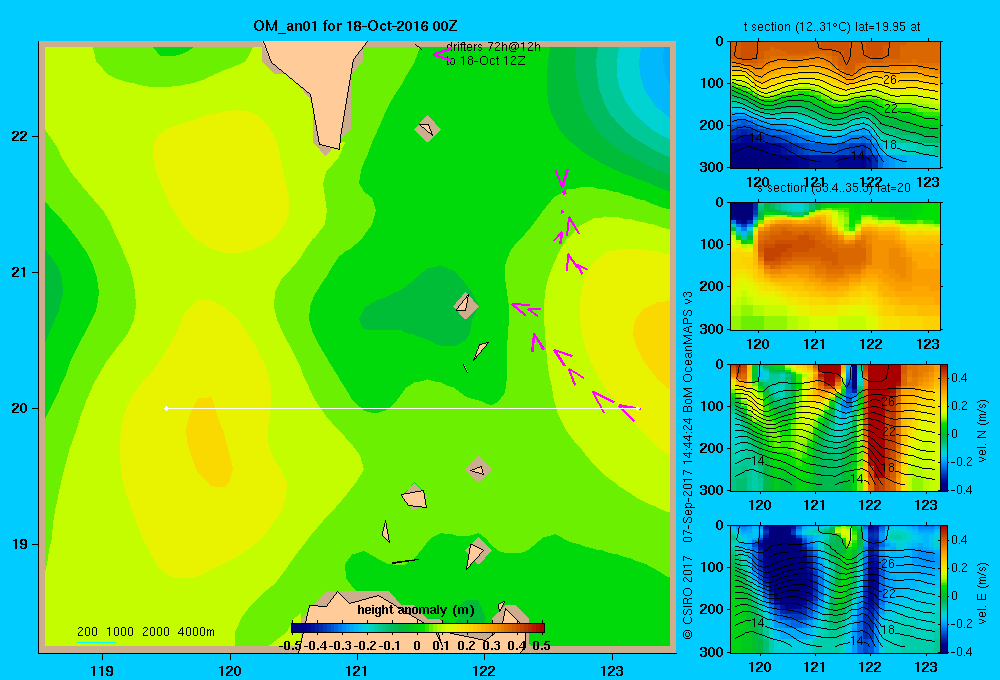Pick the height anomaly color scale bar
1000x680 pixels.
418,628
